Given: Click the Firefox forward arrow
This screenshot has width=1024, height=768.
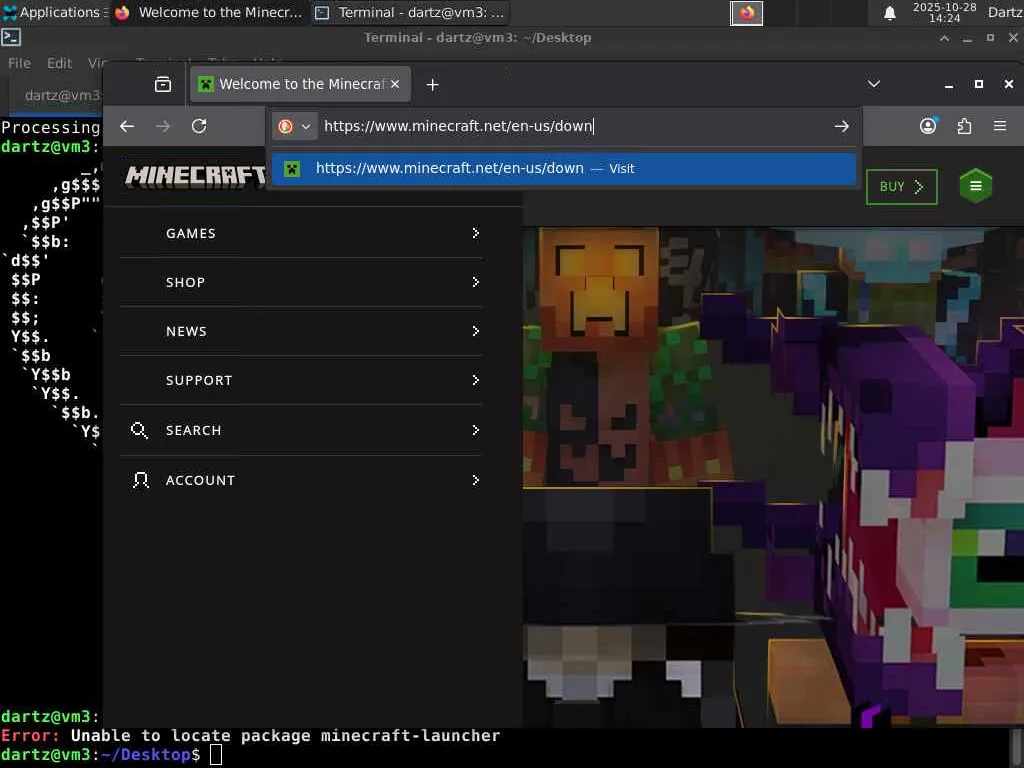Looking at the screenshot, I should (x=163, y=126).
